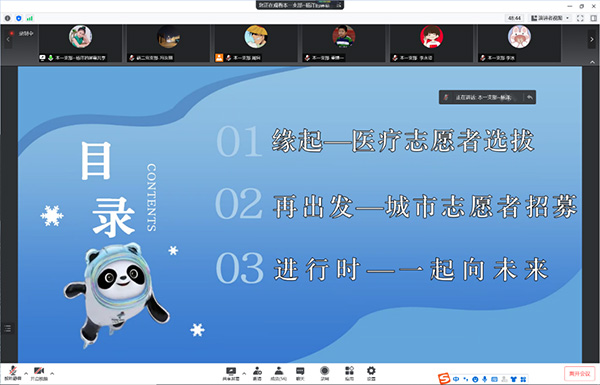Click the red leave meeting button

(579, 373)
